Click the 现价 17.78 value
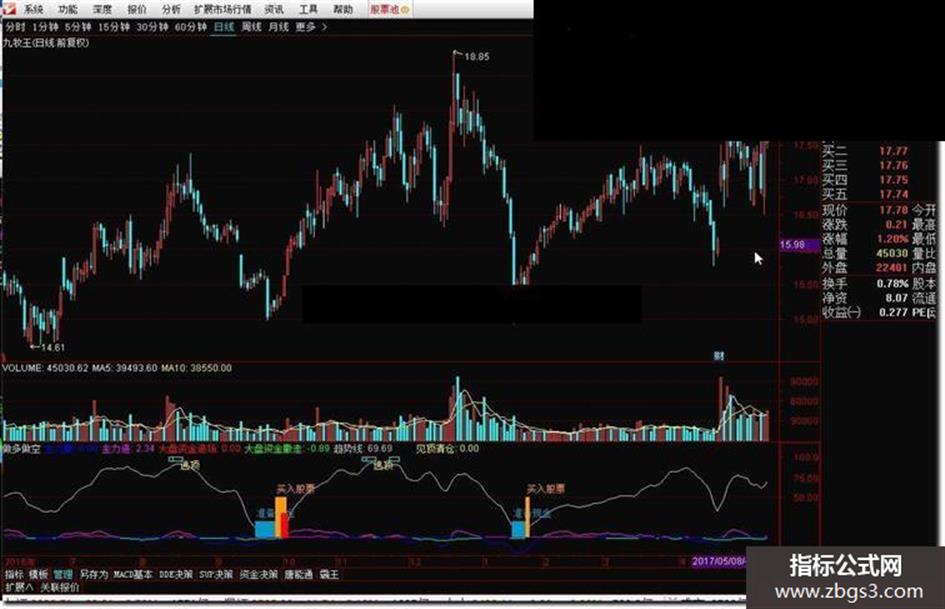The height and width of the screenshot is (609, 945). tap(893, 210)
